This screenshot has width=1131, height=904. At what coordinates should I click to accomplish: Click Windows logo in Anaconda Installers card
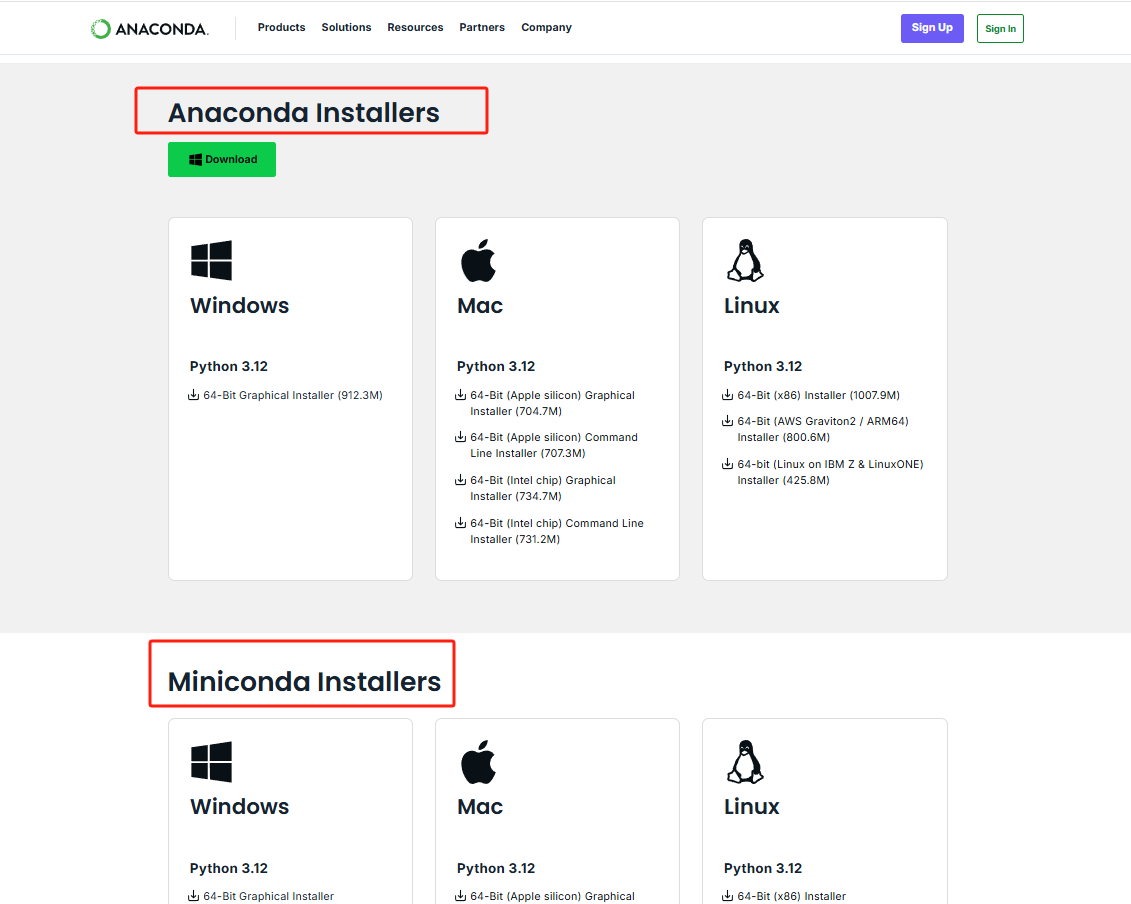[x=211, y=260]
